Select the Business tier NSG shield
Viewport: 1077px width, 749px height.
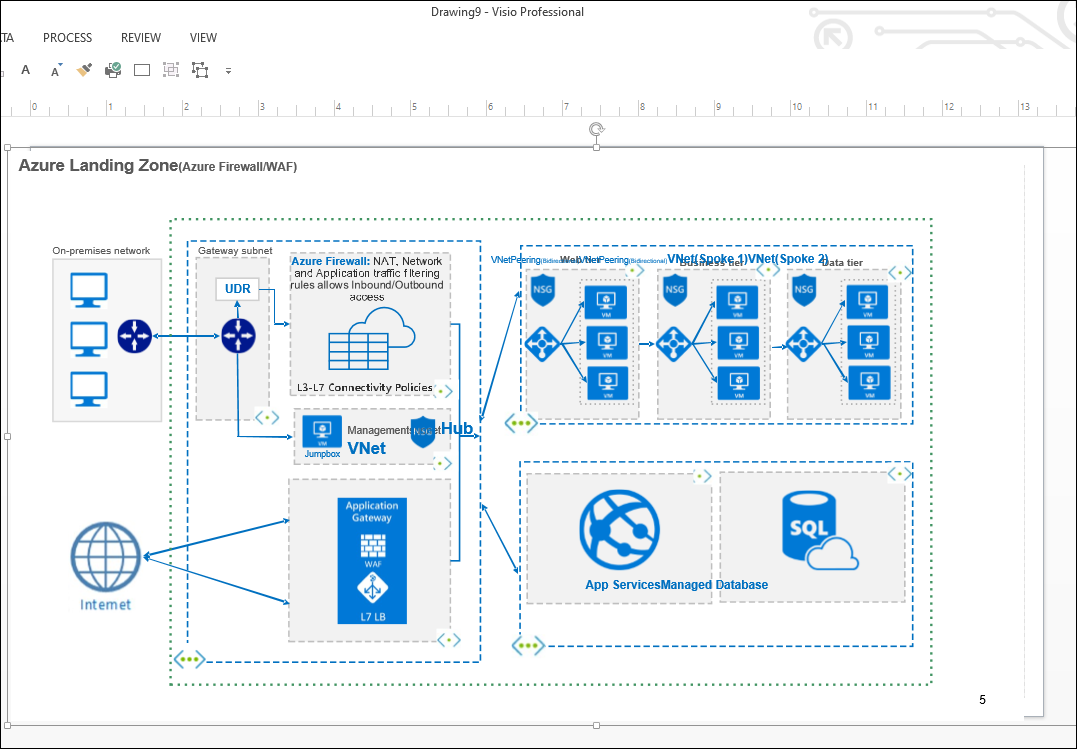674,291
